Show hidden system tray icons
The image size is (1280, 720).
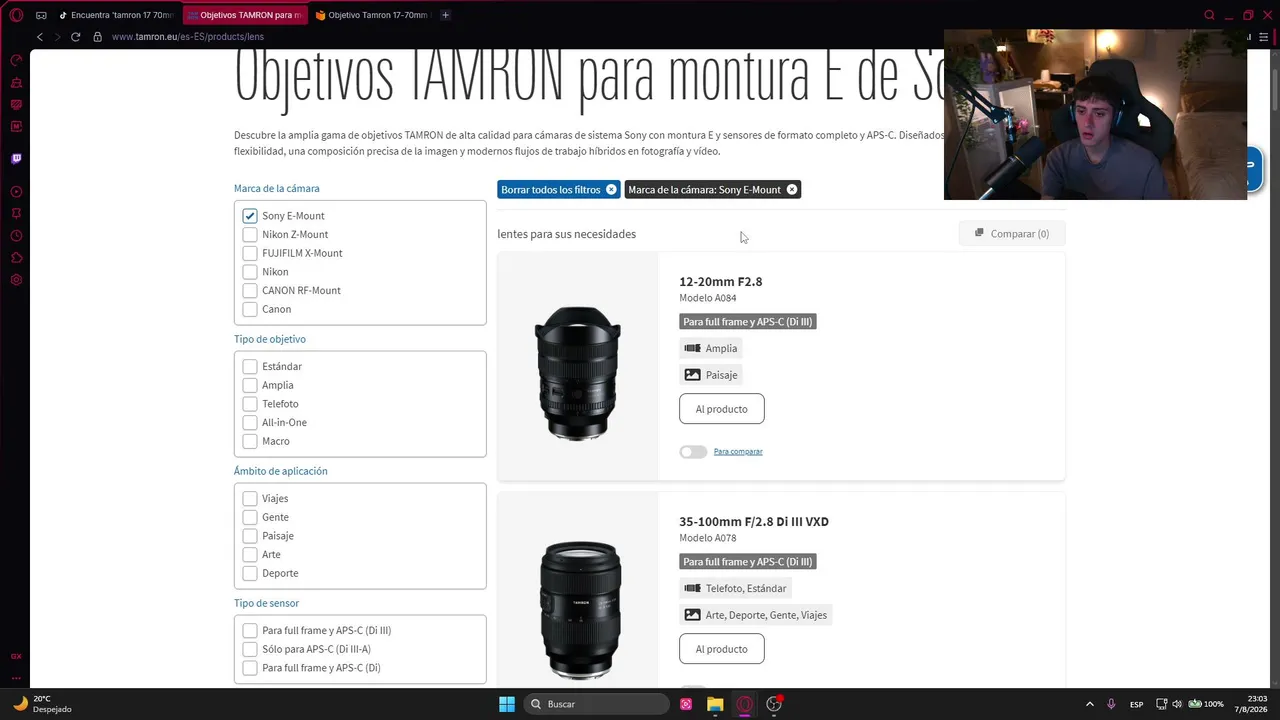click(x=1089, y=704)
